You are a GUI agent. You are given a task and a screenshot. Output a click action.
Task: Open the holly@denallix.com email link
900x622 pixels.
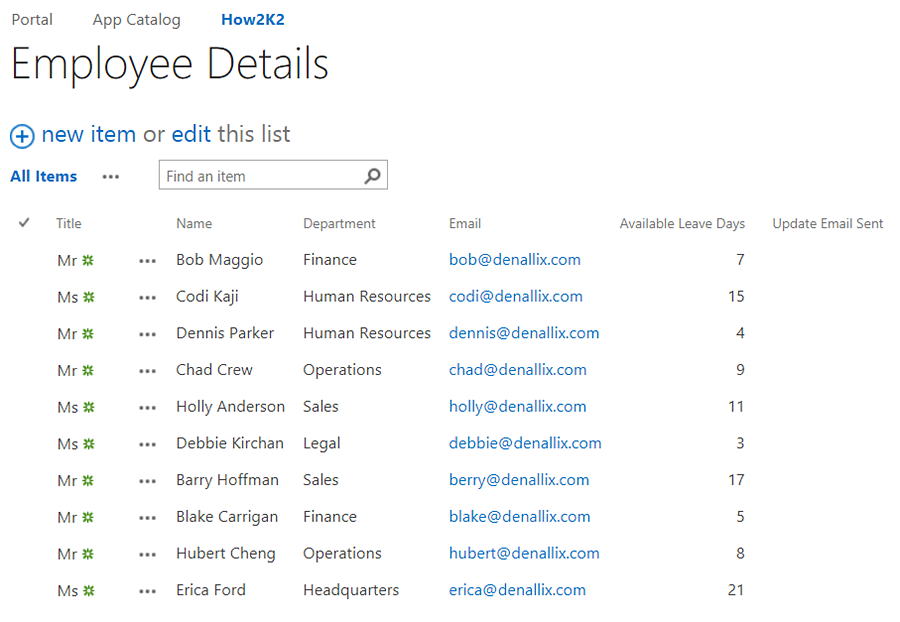pos(518,407)
